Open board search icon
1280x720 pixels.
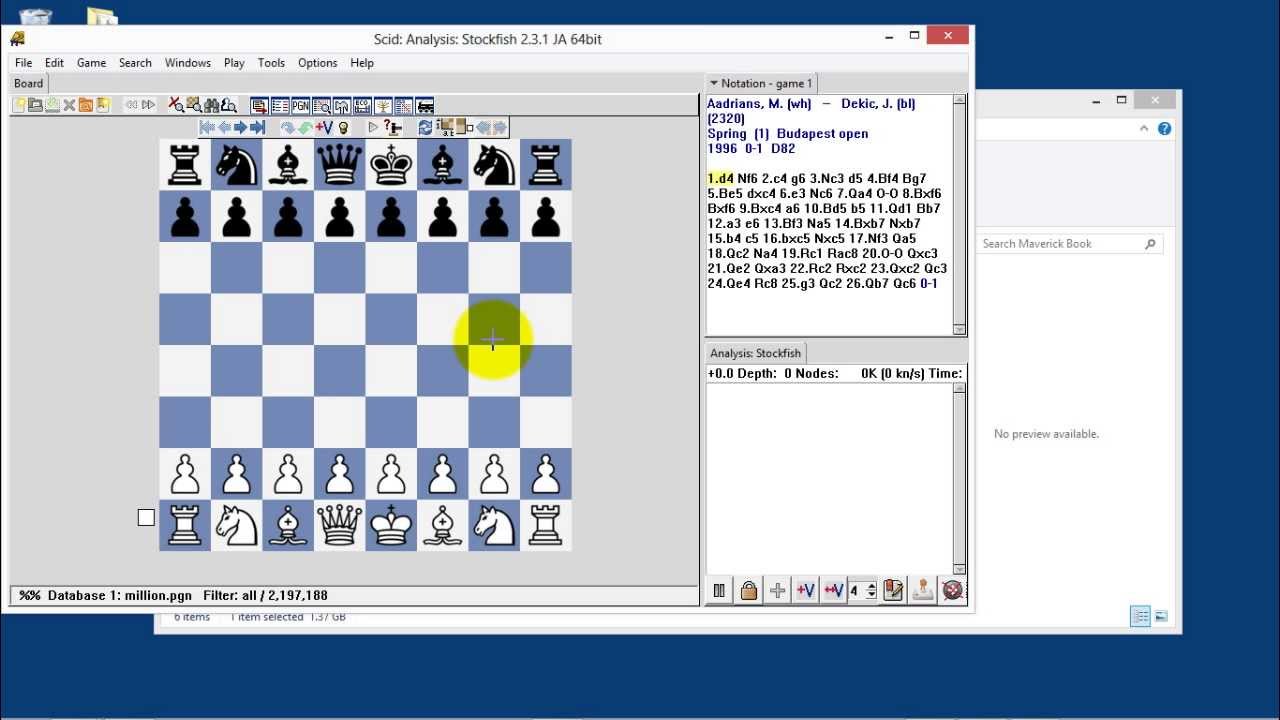193,105
